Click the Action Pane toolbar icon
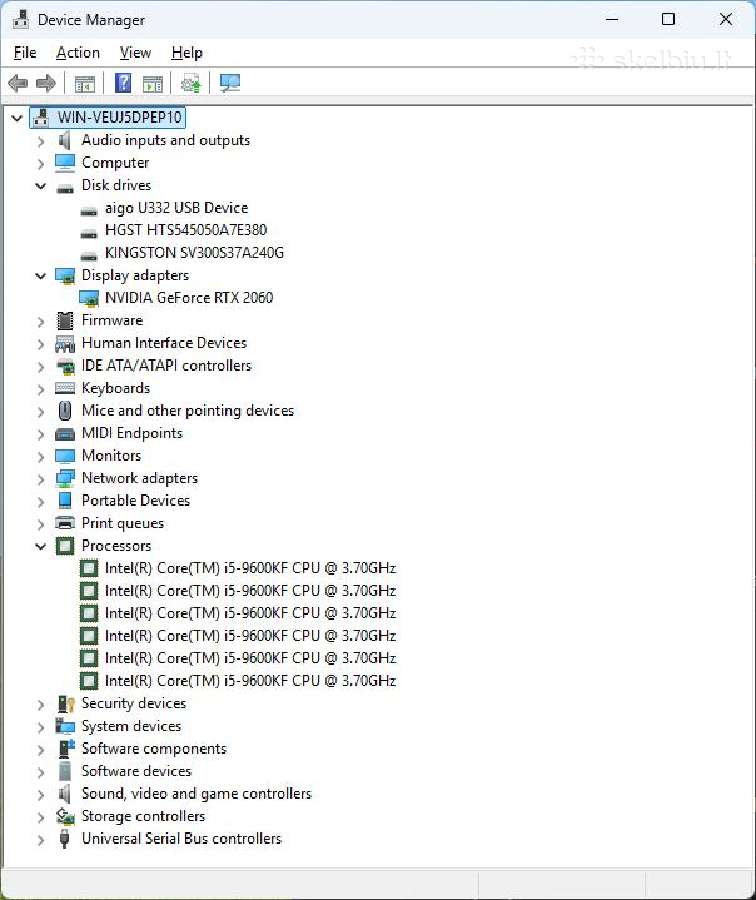This screenshot has height=900, width=756. click(153, 84)
